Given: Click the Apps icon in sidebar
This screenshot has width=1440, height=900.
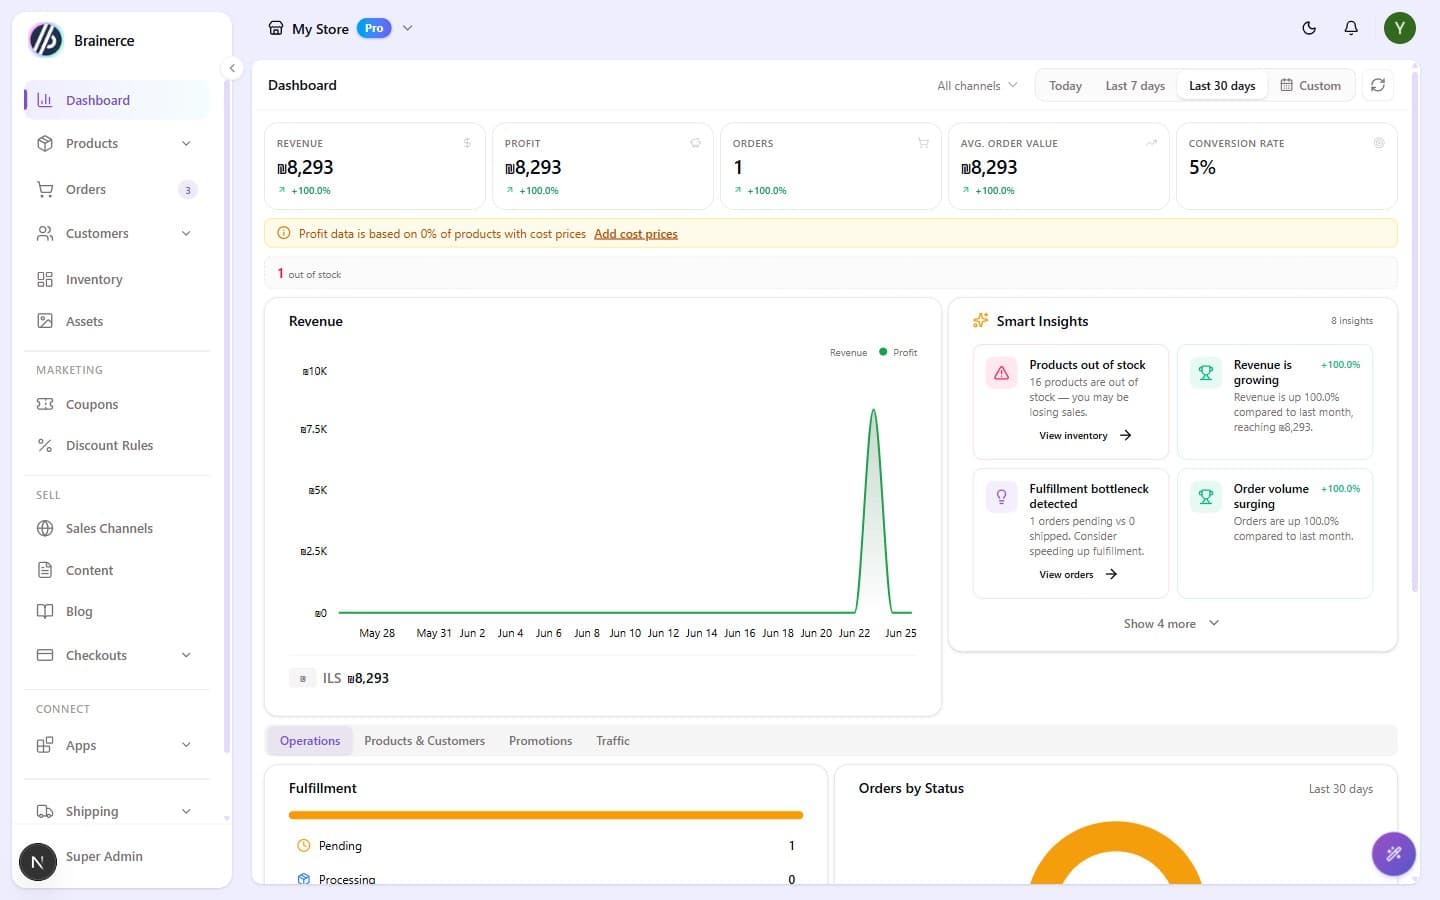Looking at the screenshot, I should (x=45, y=745).
